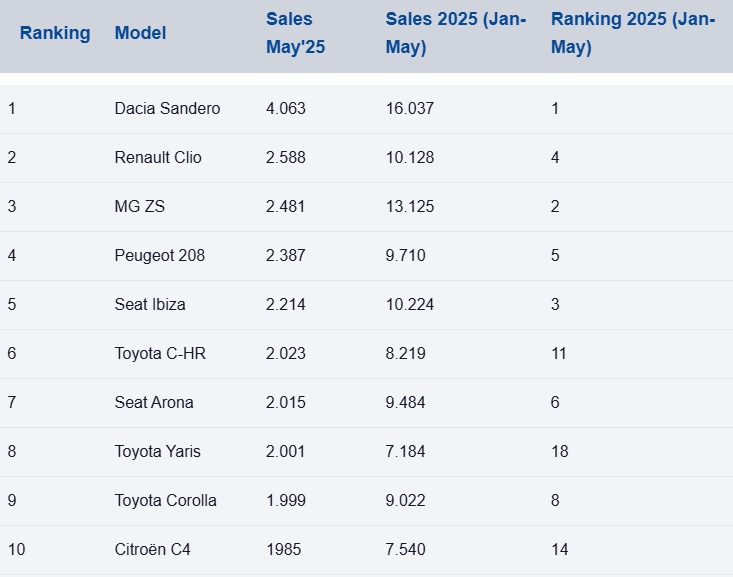The width and height of the screenshot is (733, 577).
Task: Select the MG ZS row
Action: pos(140,206)
